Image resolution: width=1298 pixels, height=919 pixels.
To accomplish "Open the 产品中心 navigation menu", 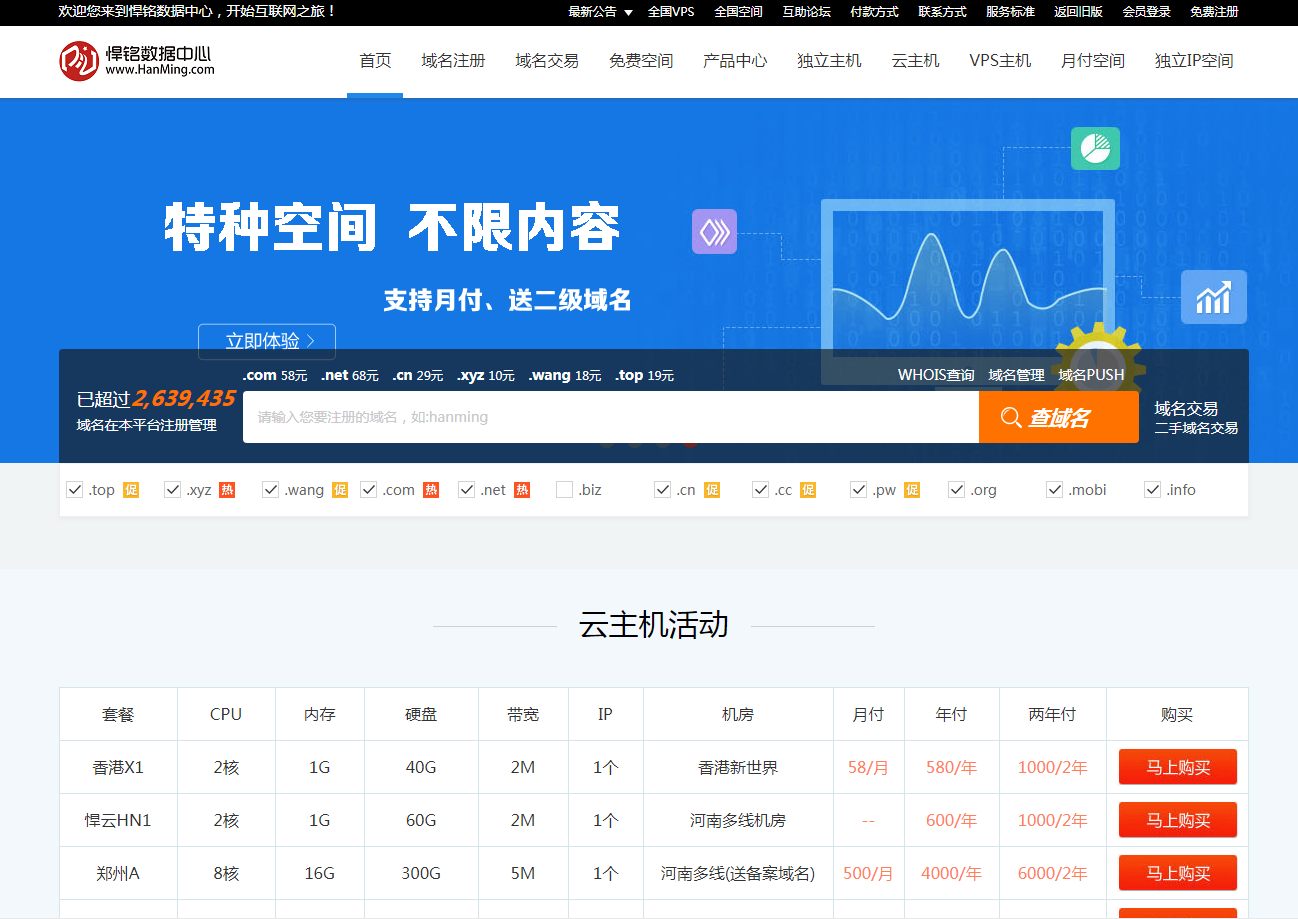I will [735, 61].
